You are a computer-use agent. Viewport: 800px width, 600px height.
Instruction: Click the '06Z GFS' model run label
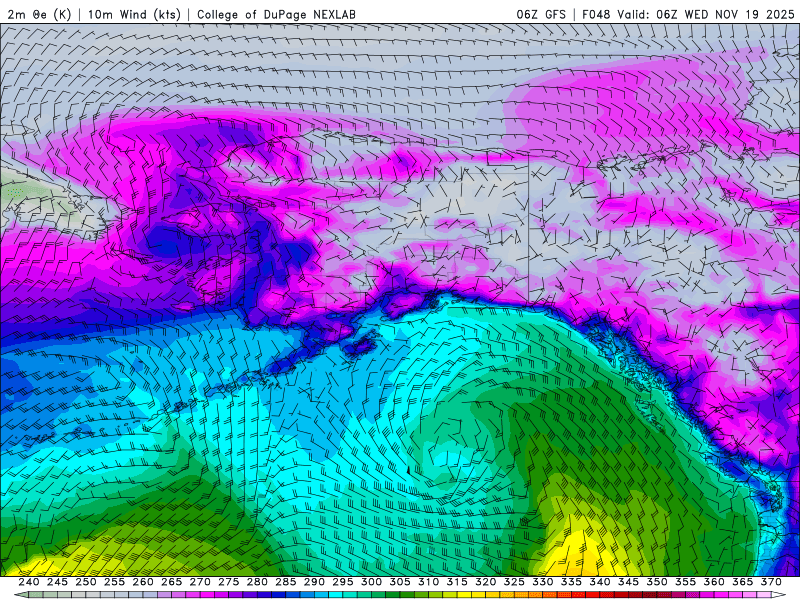coord(541,14)
